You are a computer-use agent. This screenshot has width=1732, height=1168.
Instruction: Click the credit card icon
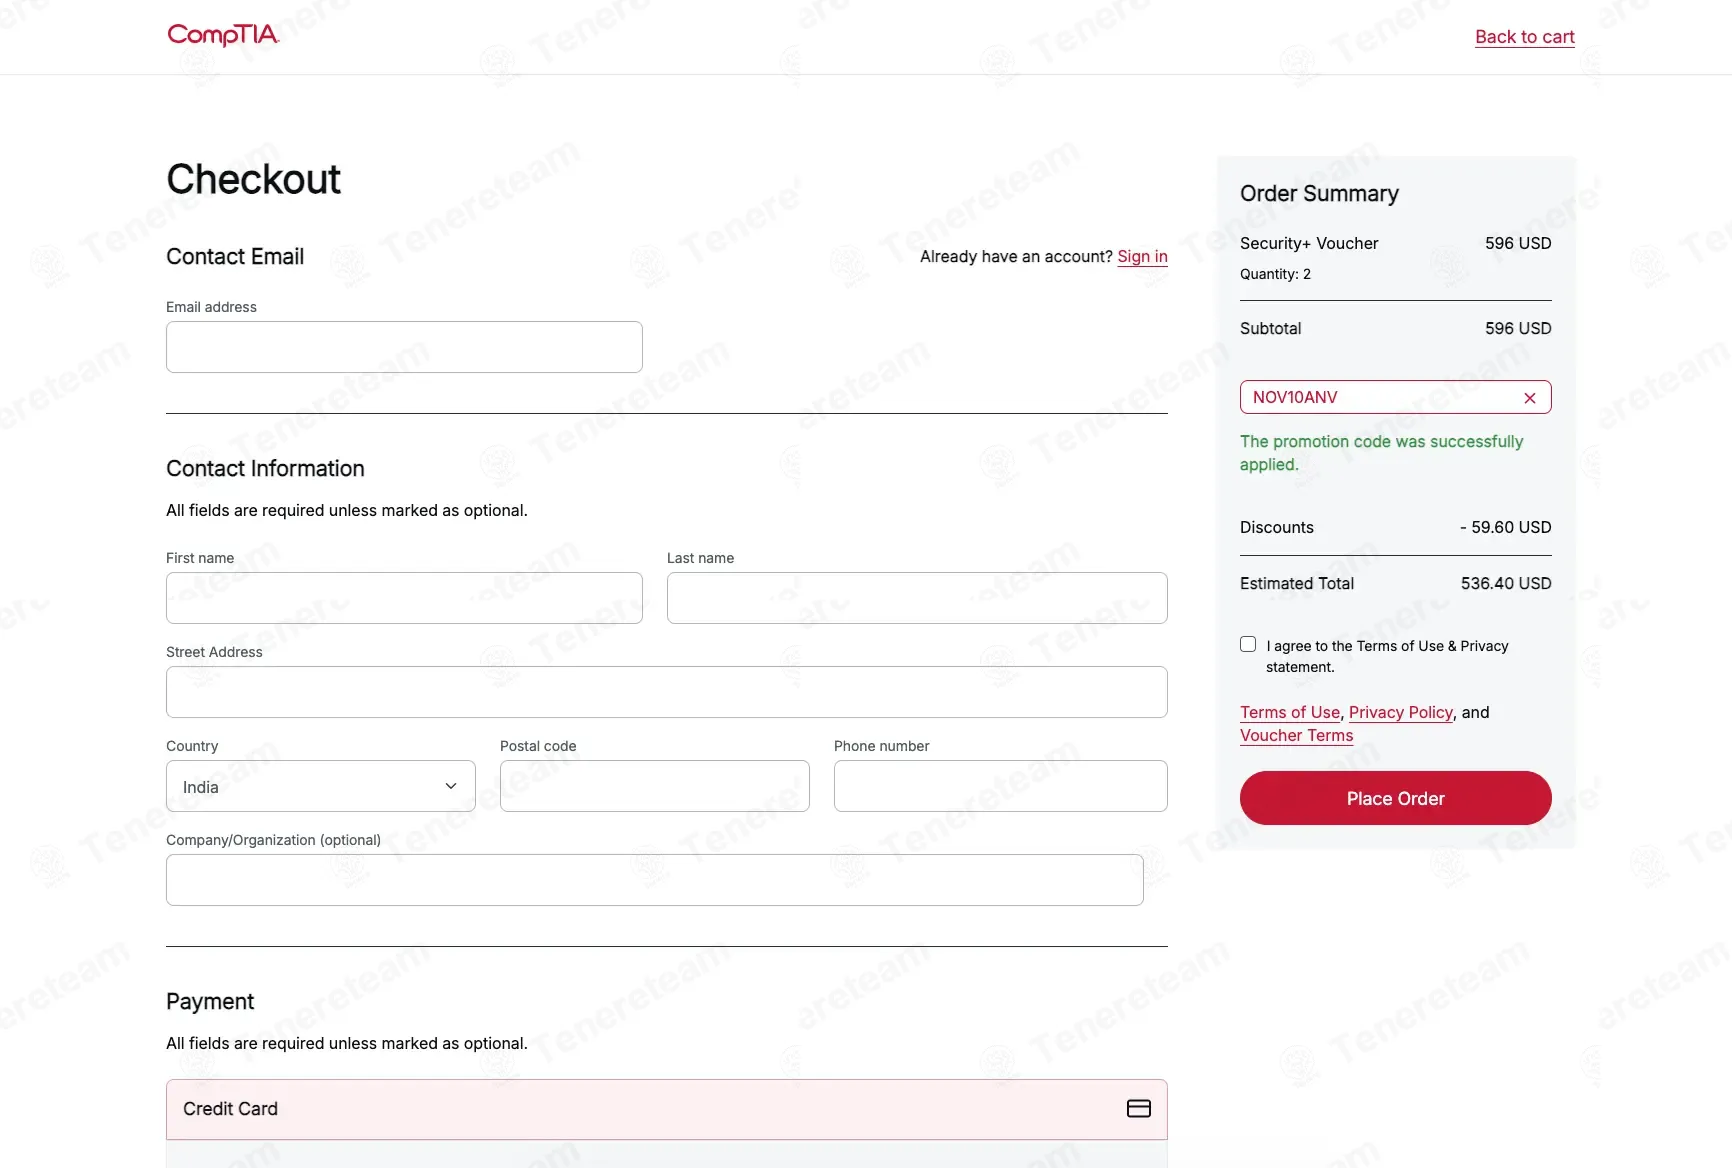(x=1138, y=1109)
